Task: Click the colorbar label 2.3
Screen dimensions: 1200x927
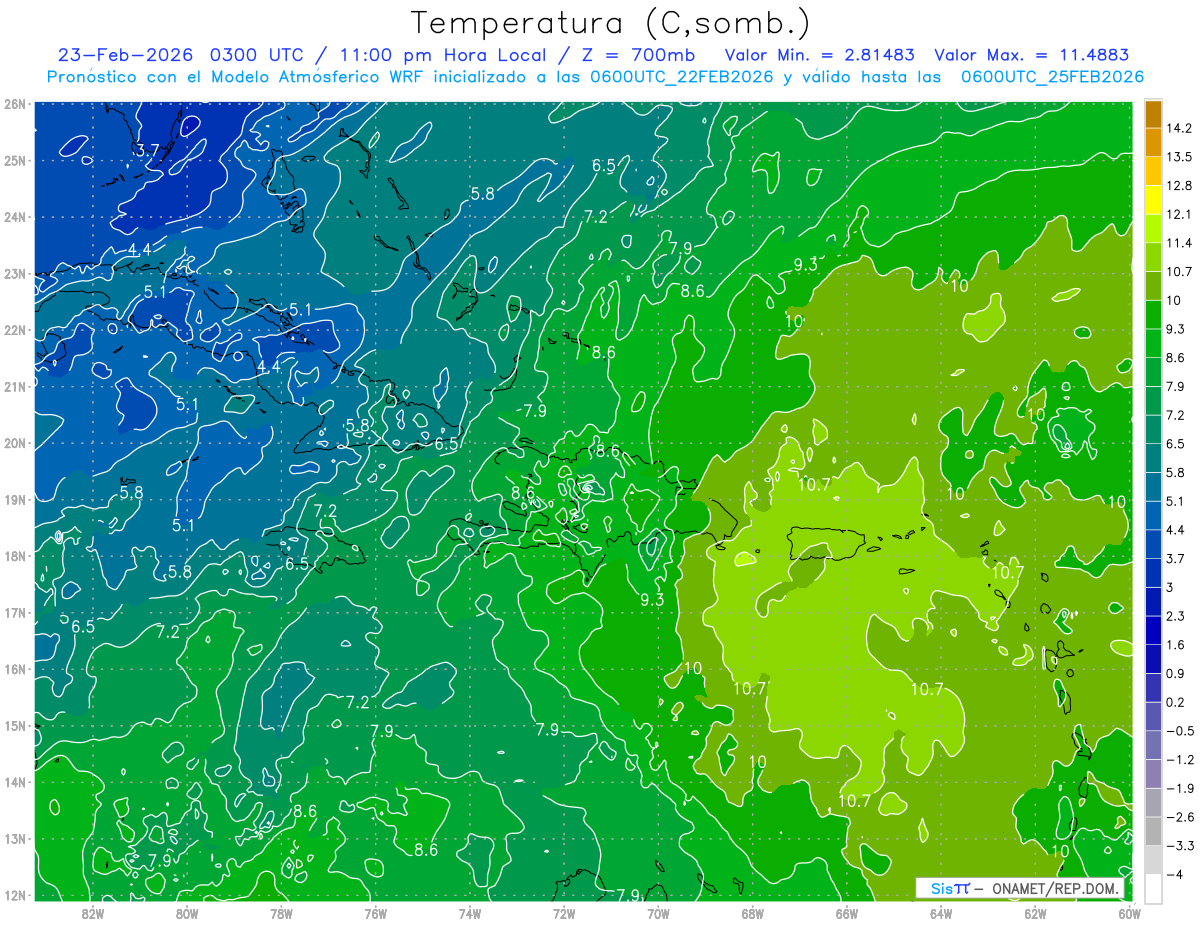Action: [x=1176, y=616]
